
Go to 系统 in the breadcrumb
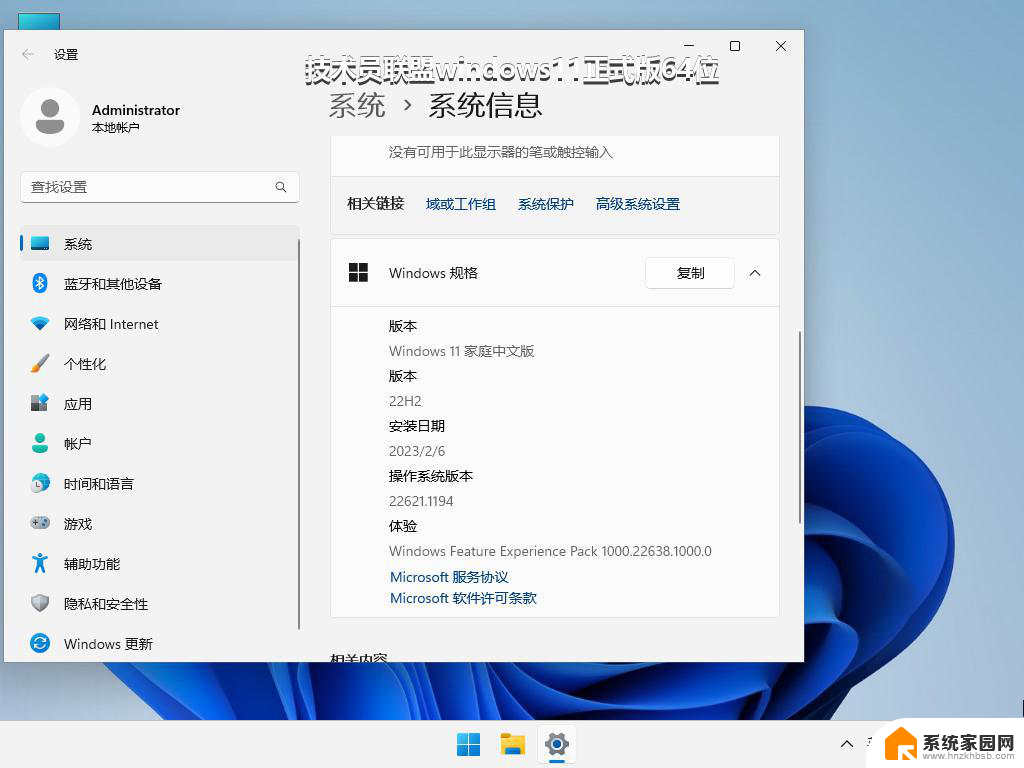tap(357, 106)
